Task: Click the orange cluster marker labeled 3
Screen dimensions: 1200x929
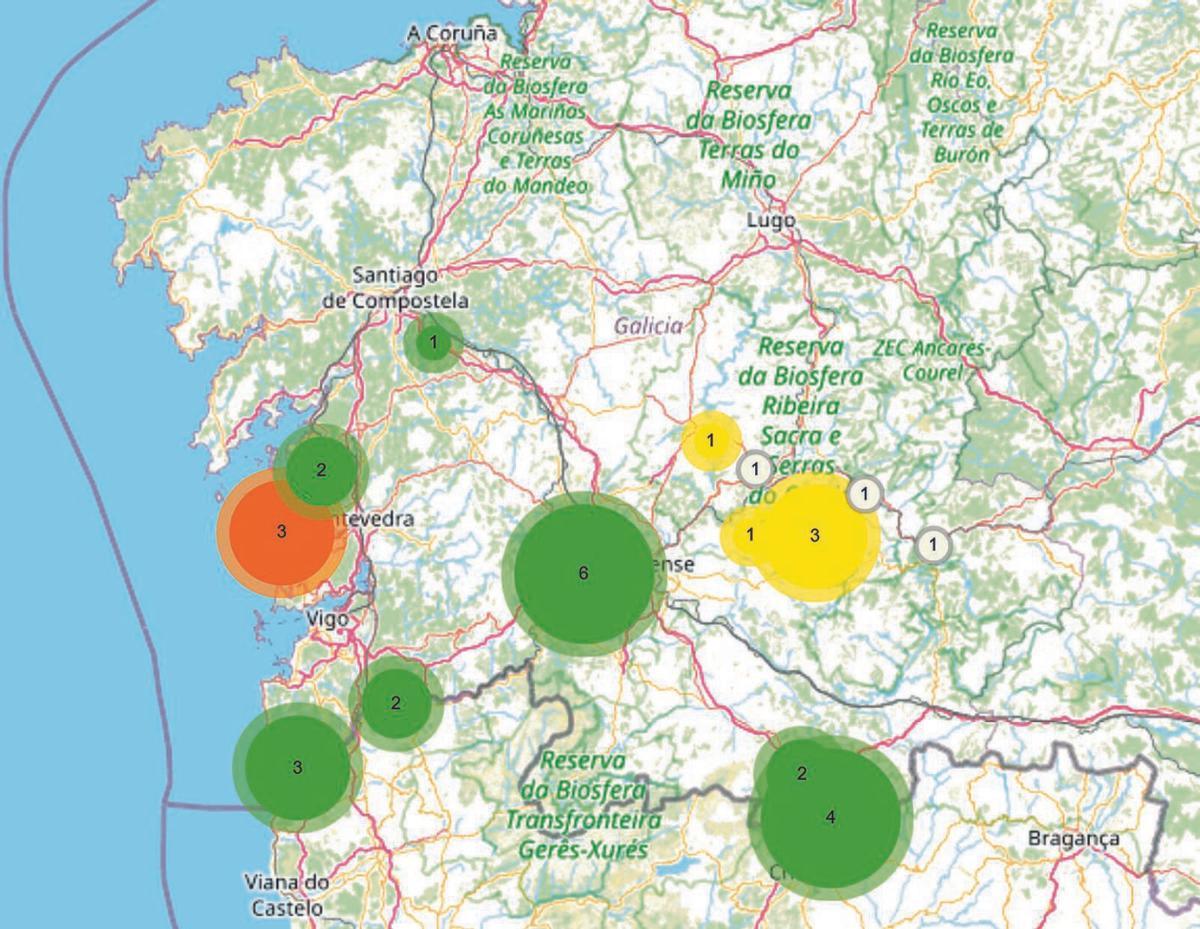Action: pyautogui.click(x=281, y=532)
